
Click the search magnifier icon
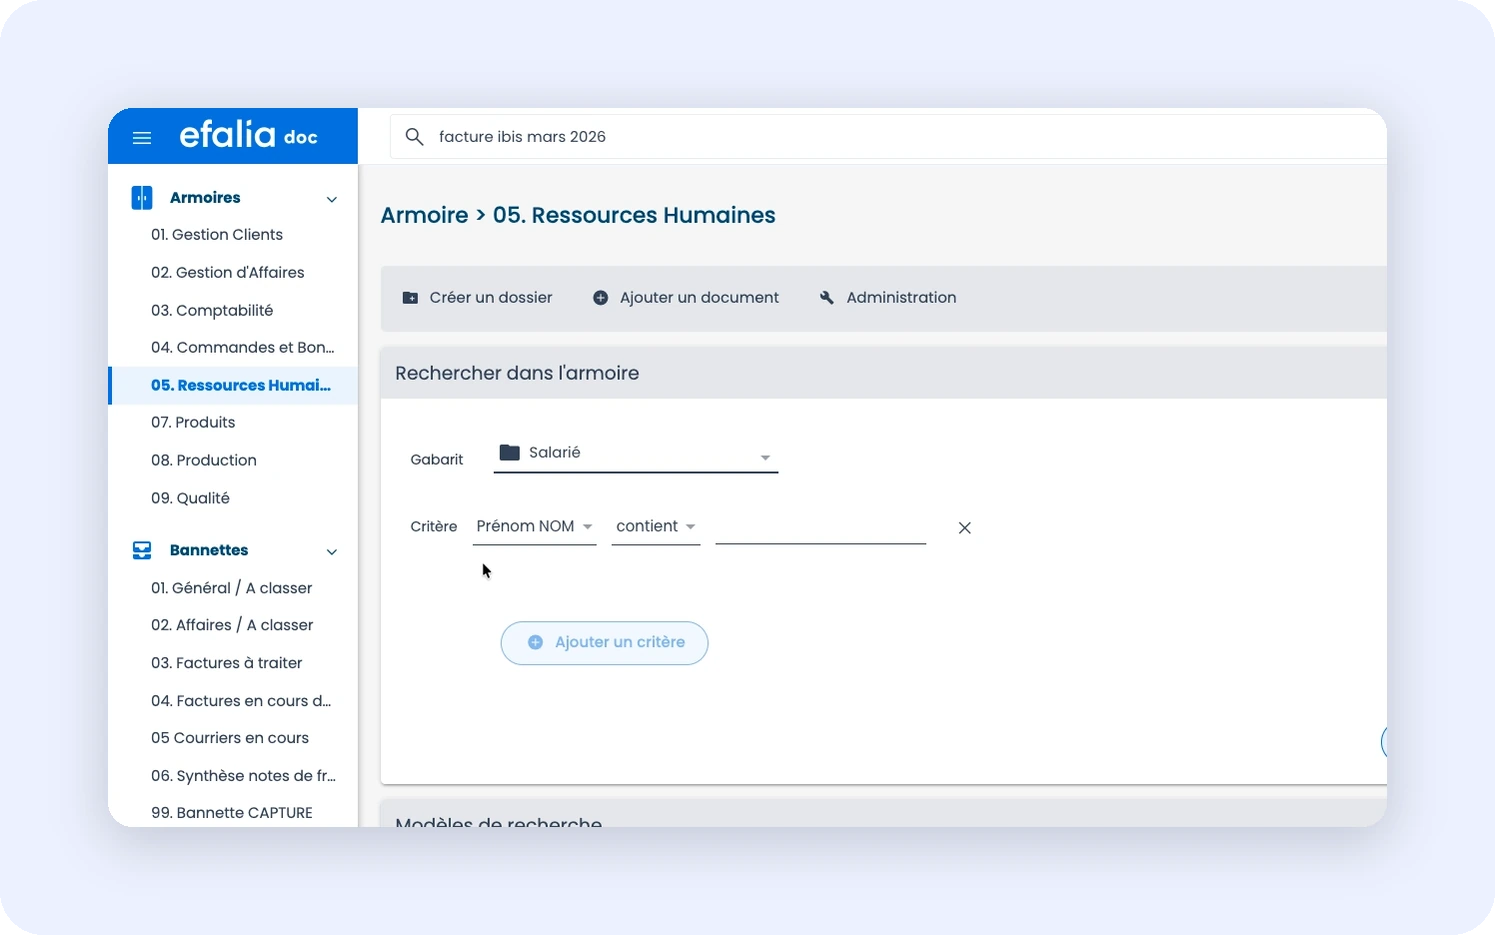coord(414,137)
